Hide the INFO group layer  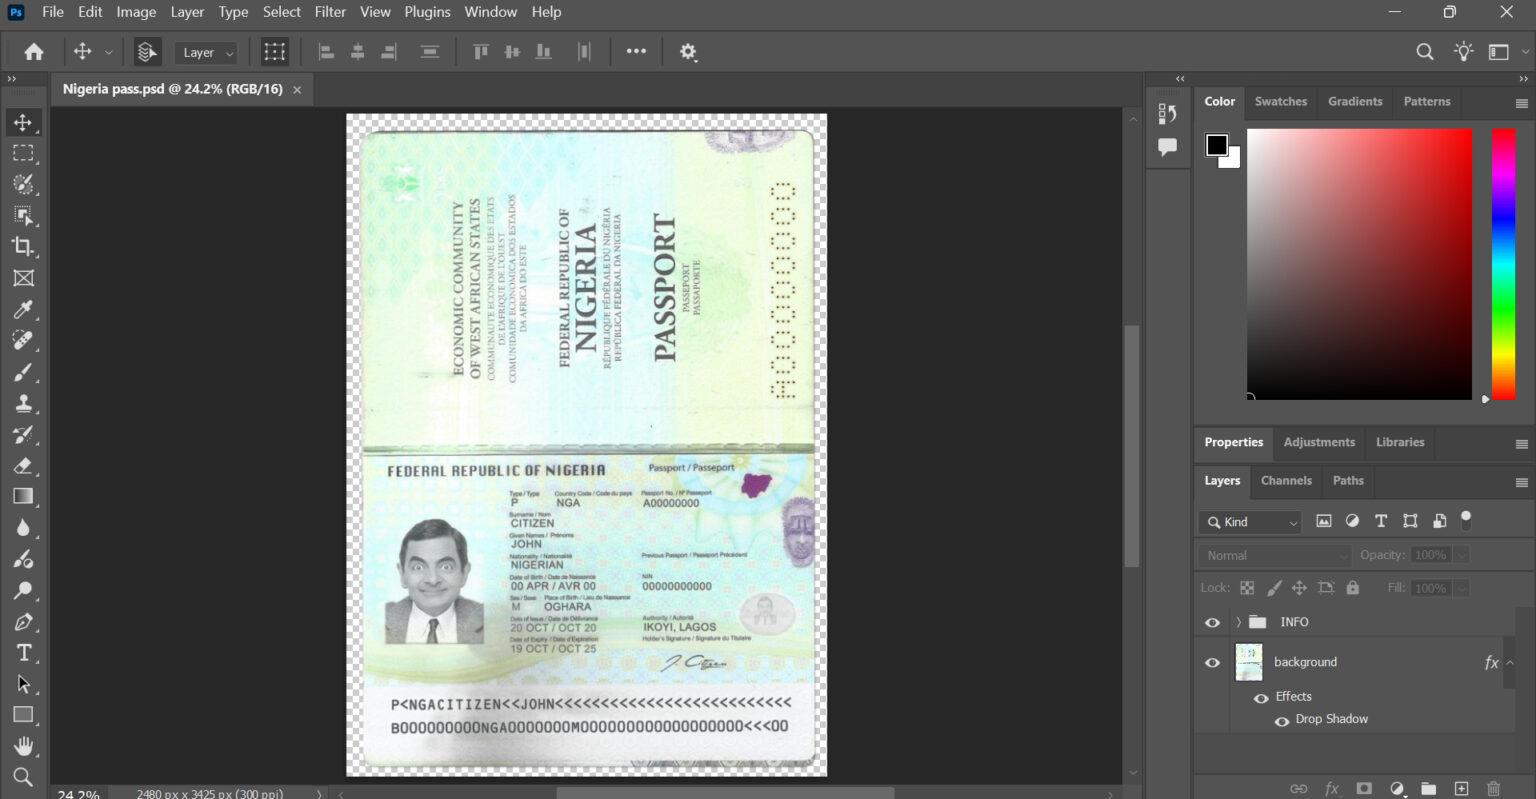1212,622
